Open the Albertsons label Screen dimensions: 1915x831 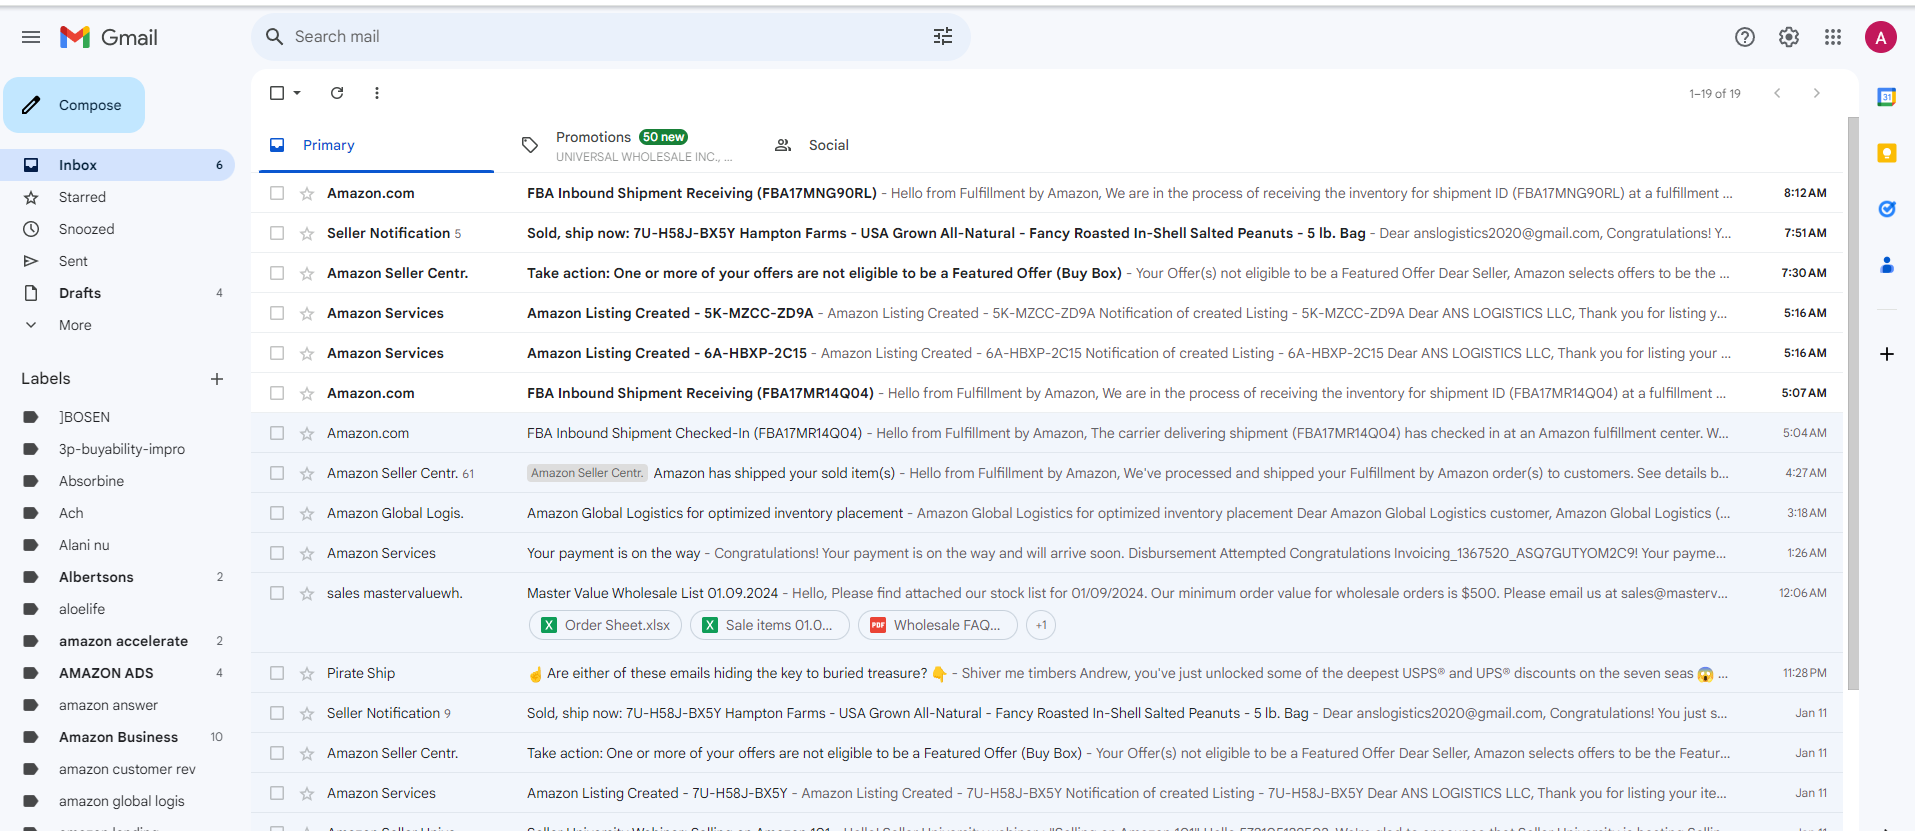pyautogui.click(x=117, y=577)
